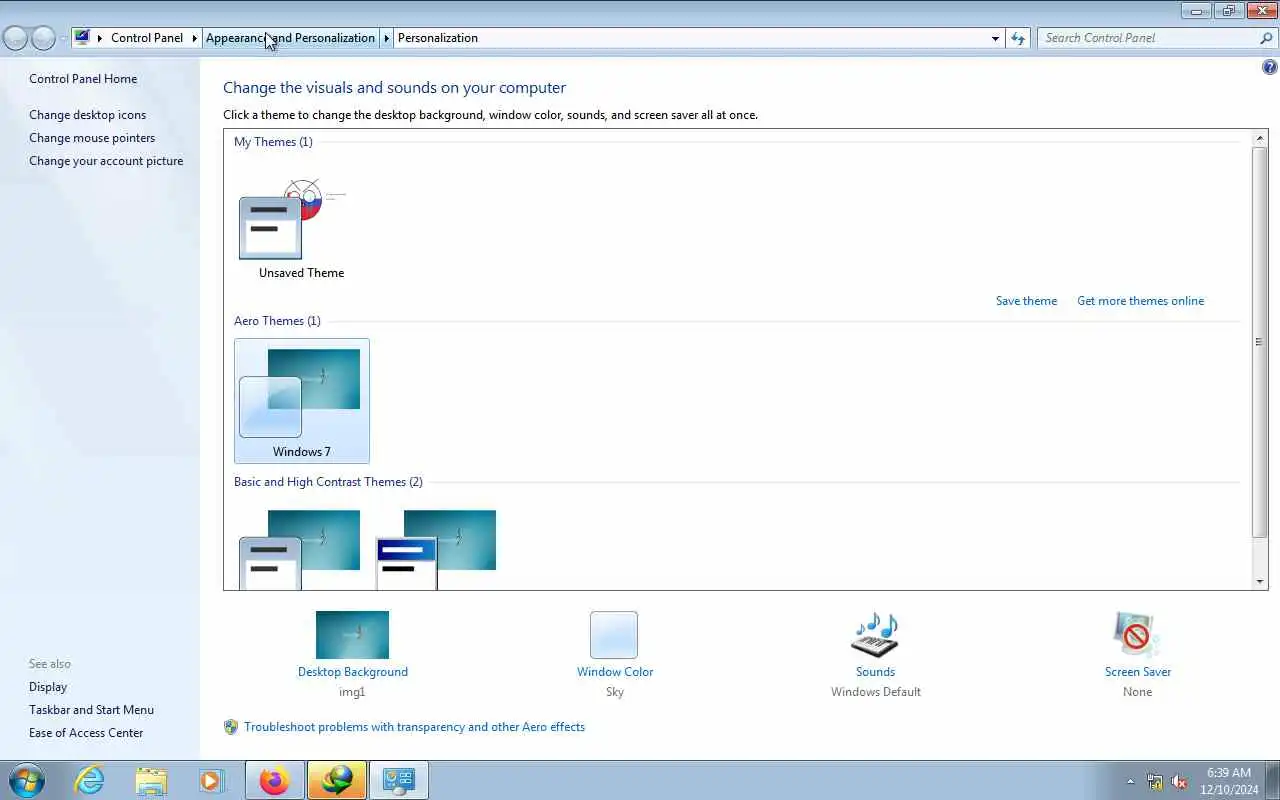Click the theme list scroll up arrow
The width and height of the screenshot is (1280, 800).
[x=1260, y=138]
